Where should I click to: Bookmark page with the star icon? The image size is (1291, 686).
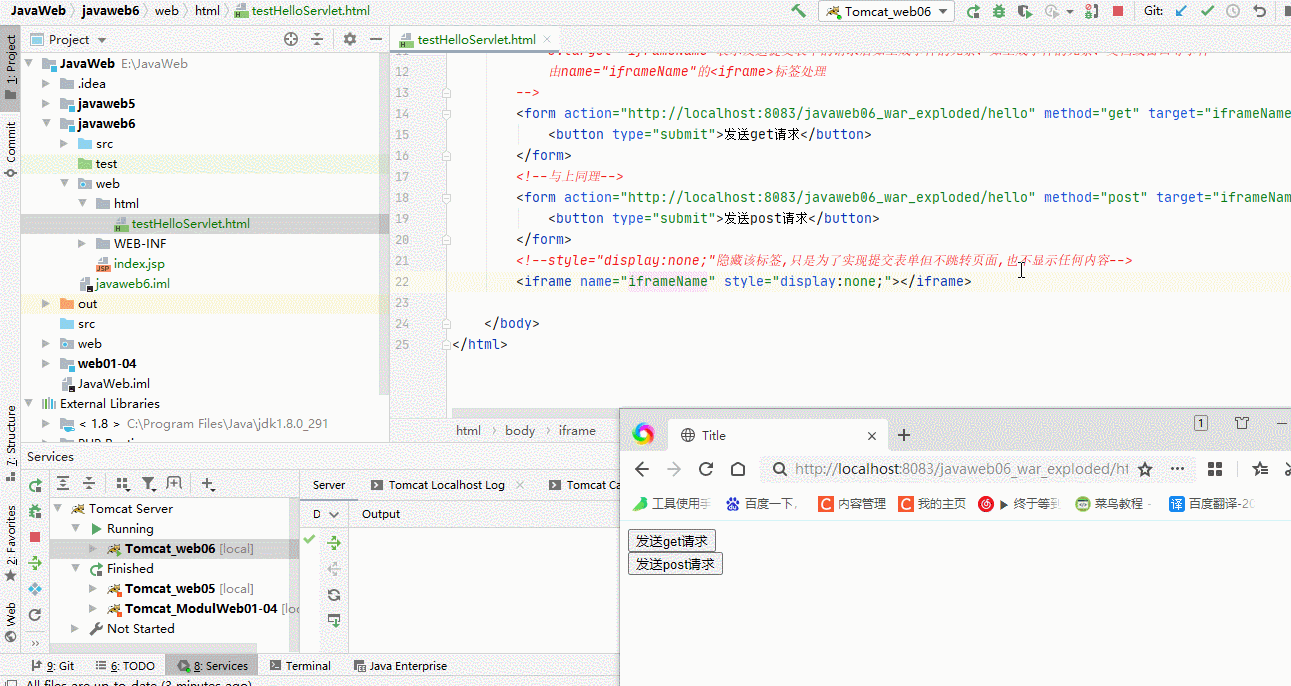coord(1146,469)
